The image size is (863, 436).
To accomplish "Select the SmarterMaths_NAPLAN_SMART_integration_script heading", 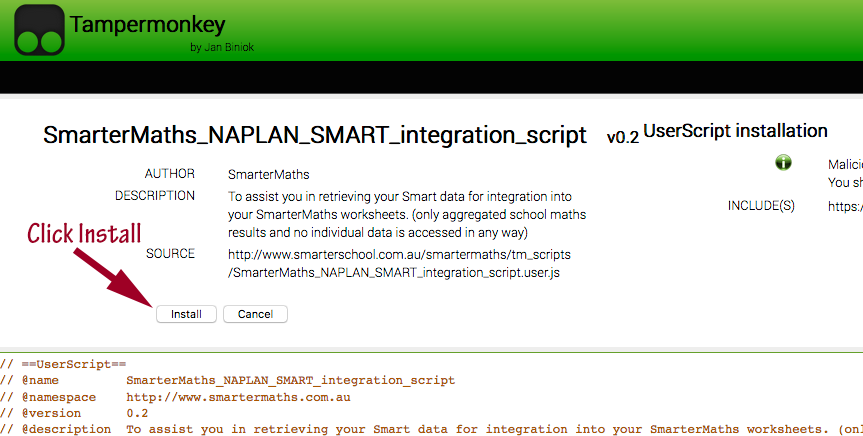I will coord(315,136).
